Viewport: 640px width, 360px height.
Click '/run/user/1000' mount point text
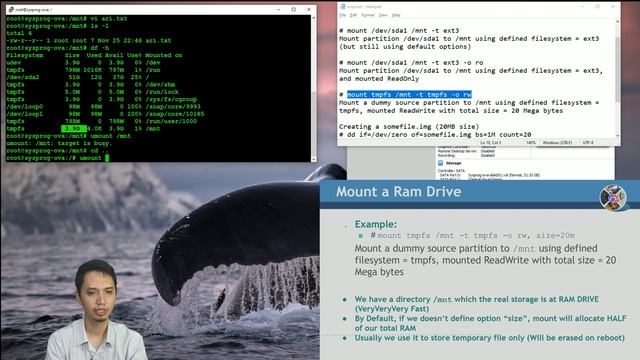tap(171, 121)
